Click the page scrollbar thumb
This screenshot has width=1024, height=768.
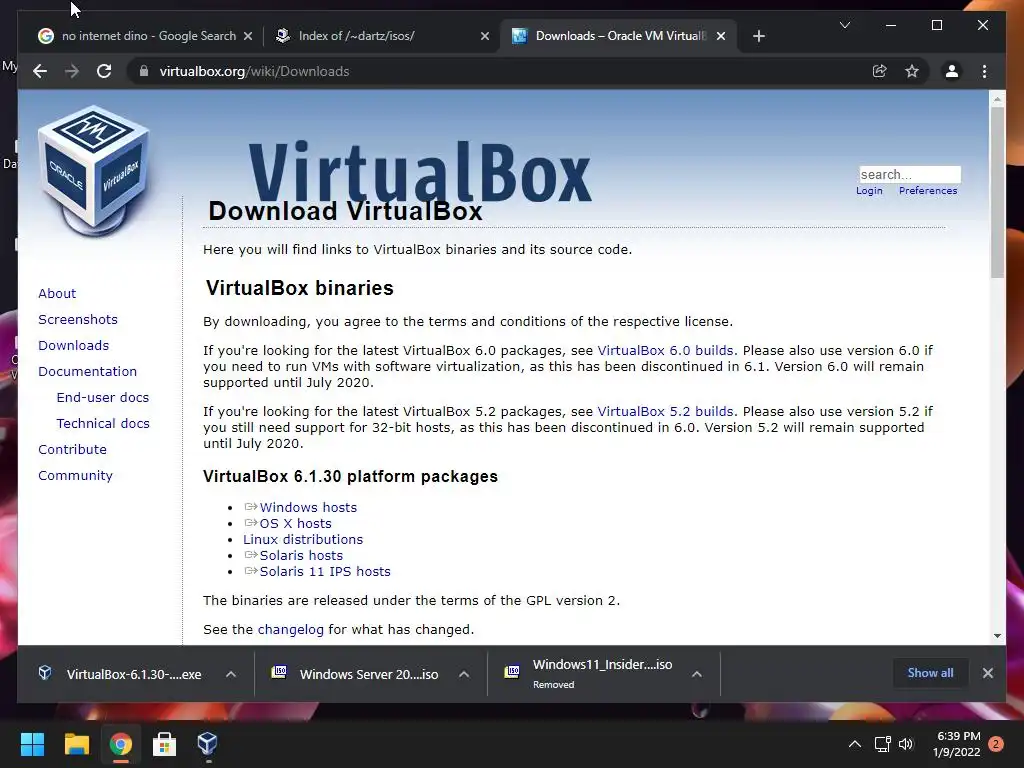point(997,192)
